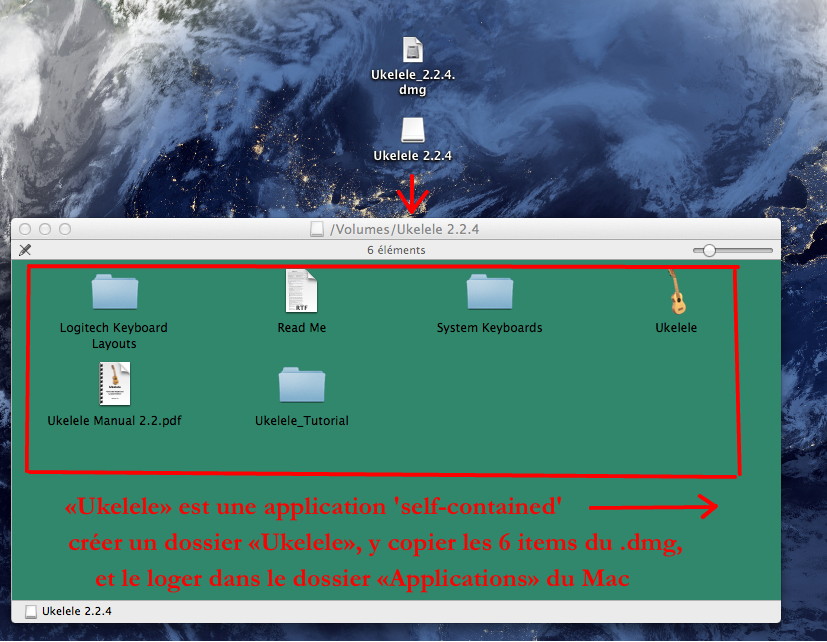827x642 pixels.
Task: Click the "Read Me" file name
Action: (302, 328)
